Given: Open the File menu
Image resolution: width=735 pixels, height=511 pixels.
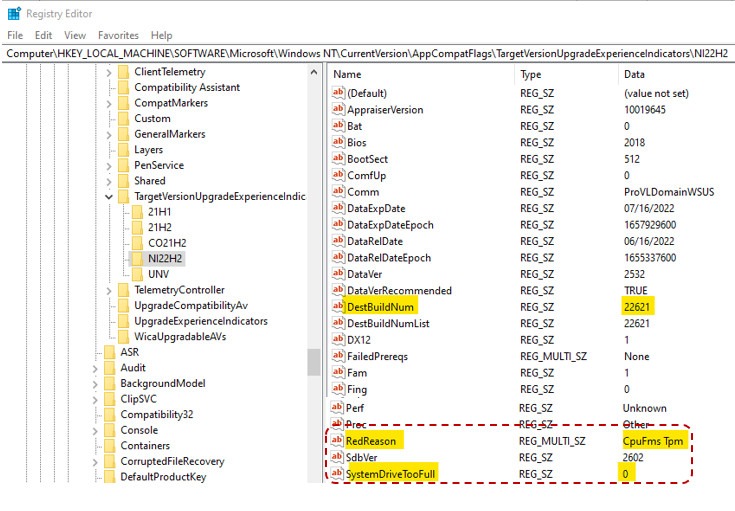Looking at the screenshot, I should click(15, 35).
